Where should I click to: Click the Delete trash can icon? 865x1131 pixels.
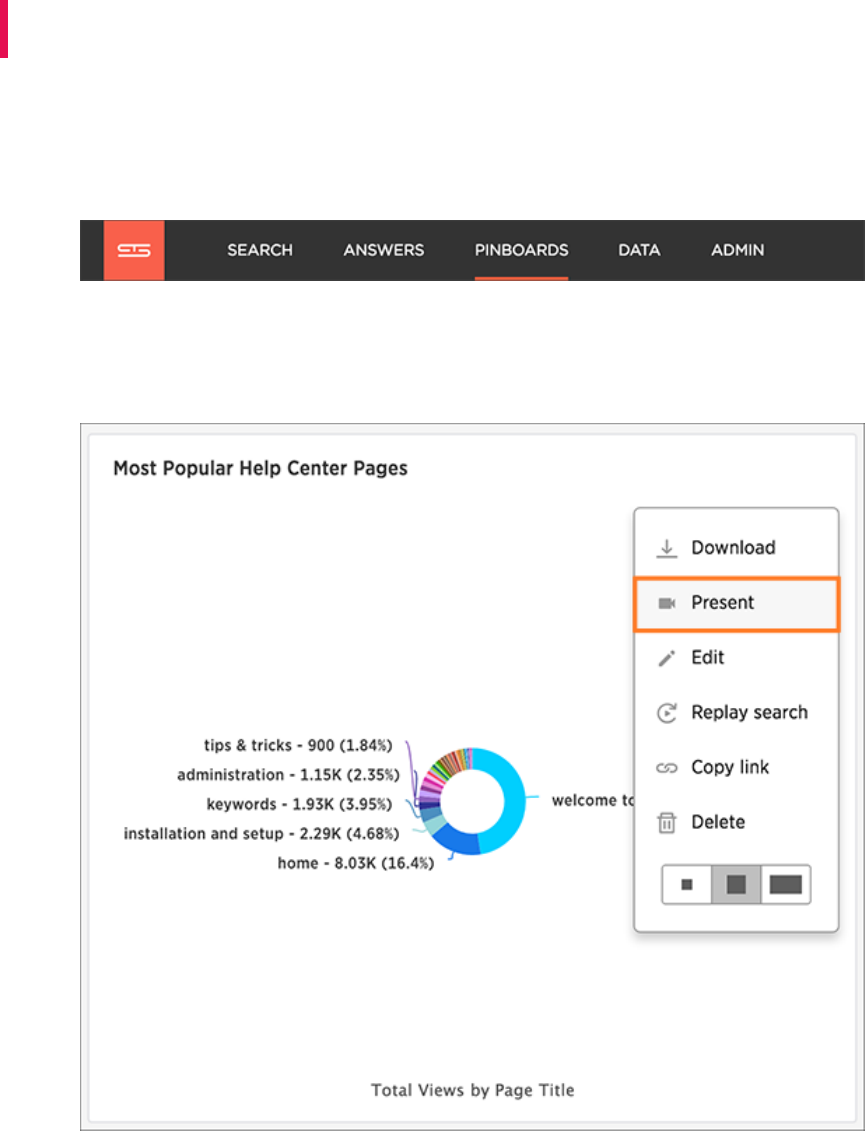(667, 822)
